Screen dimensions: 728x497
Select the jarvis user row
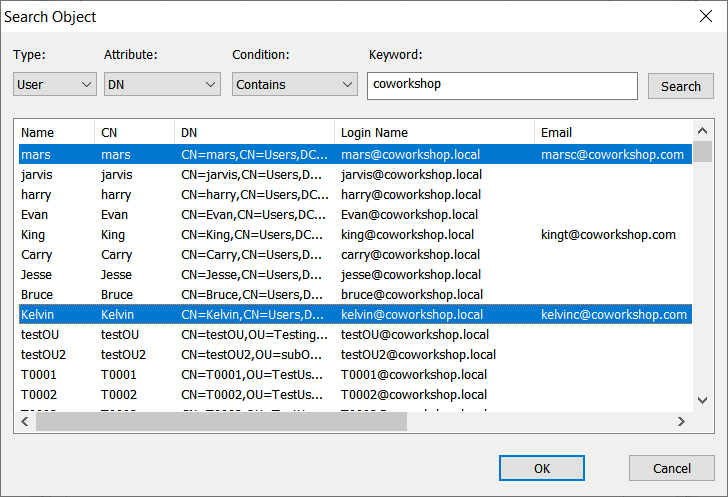point(355,175)
